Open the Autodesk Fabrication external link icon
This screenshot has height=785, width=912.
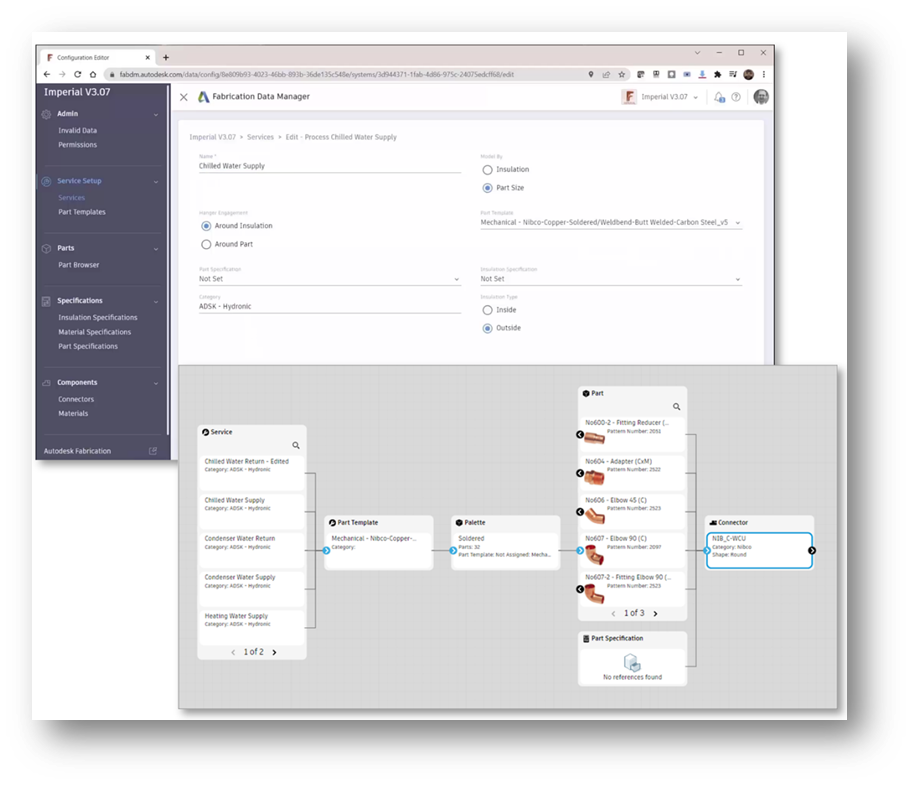pyautogui.click(x=153, y=451)
